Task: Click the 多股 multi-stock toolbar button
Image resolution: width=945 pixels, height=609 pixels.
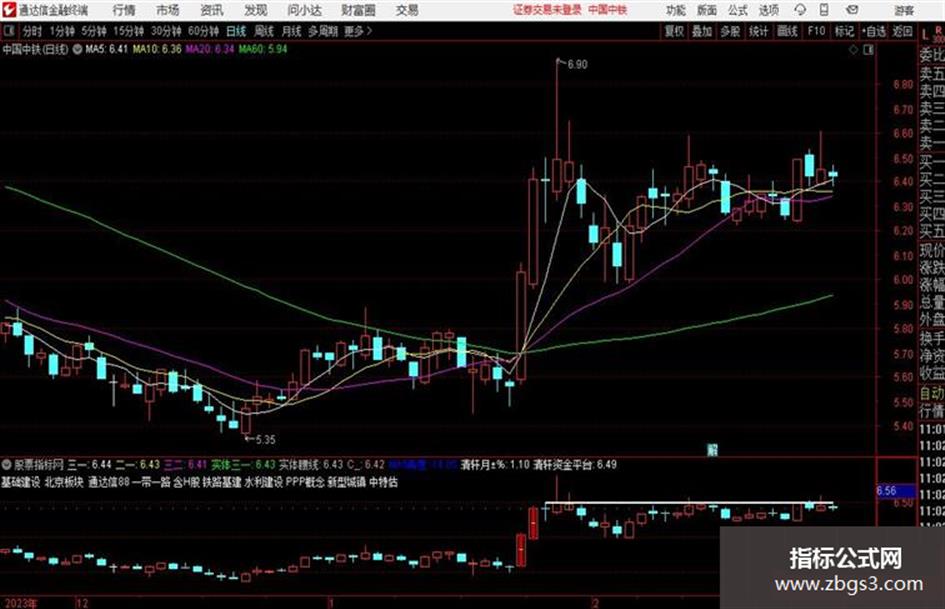Action: [730, 31]
